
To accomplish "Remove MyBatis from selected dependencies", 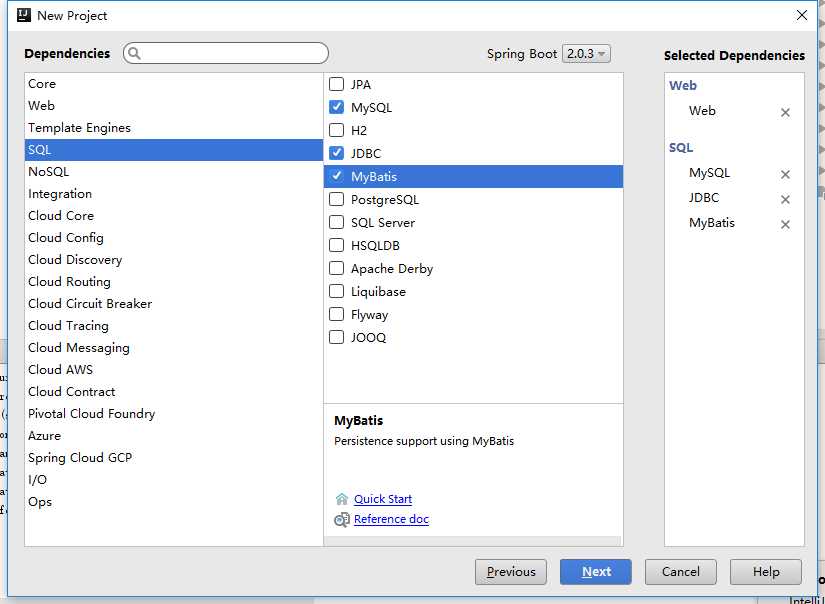I will pyautogui.click(x=785, y=225).
